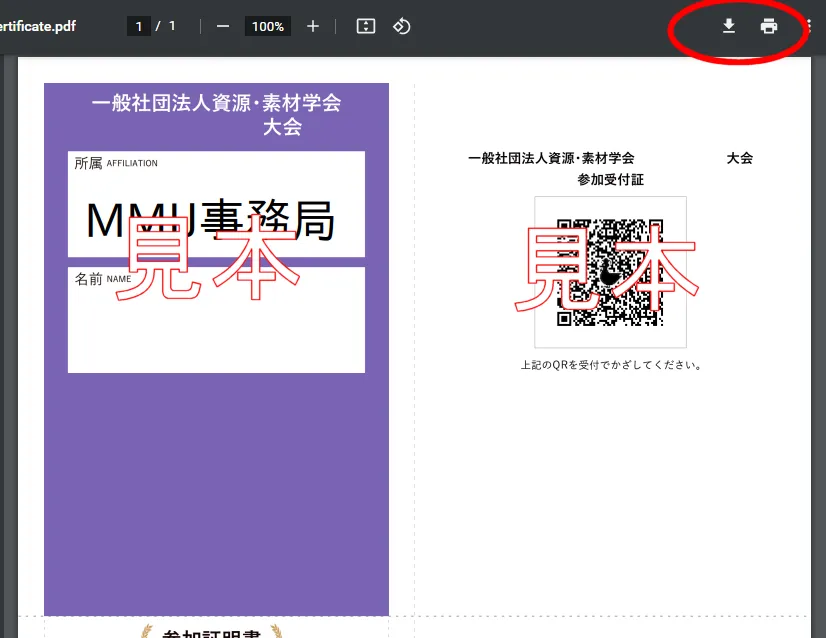Viewport: 826px width, 638px height.
Task: Click the QR instruction text below the code
Action: [x=610, y=365]
